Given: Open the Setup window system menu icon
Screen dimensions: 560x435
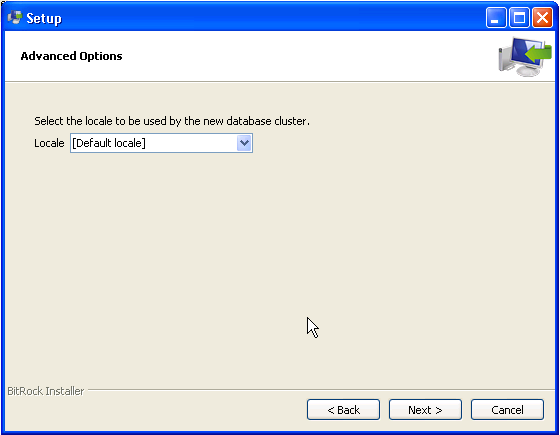Looking at the screenshot, I should [x=15, y=18].
